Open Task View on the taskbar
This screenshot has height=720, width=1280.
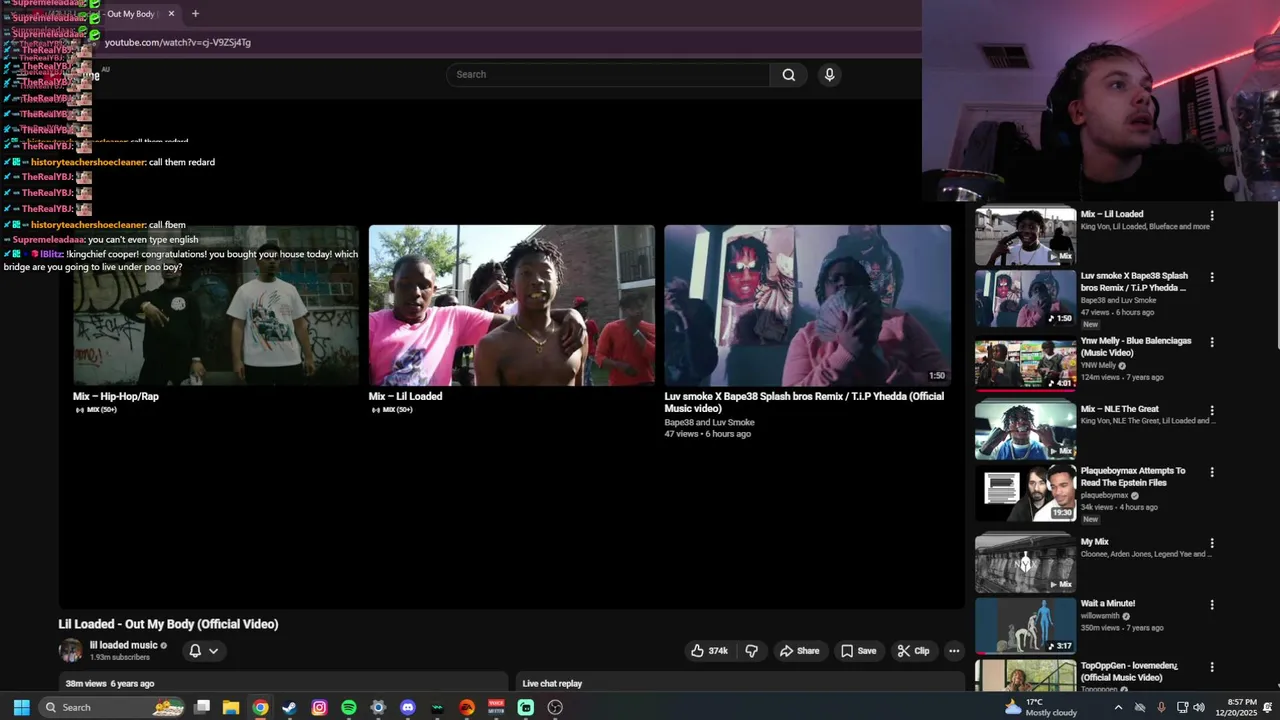pyautogui.click(x=202, y=707)
